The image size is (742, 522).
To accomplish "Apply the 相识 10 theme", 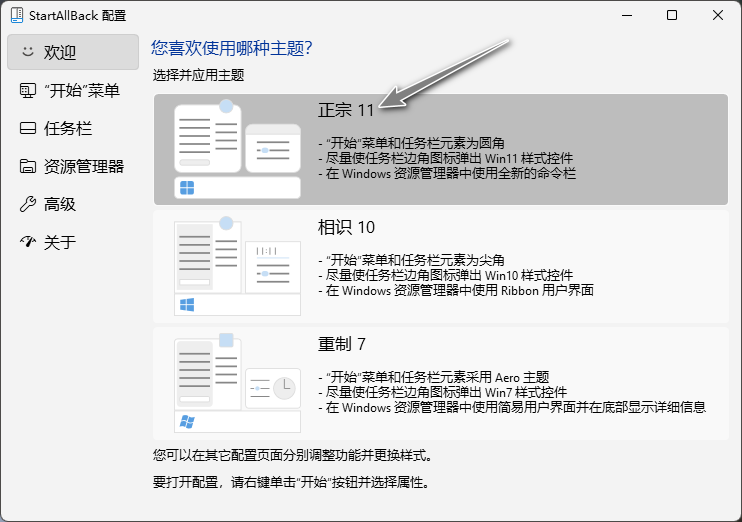I will click(441, 266).
